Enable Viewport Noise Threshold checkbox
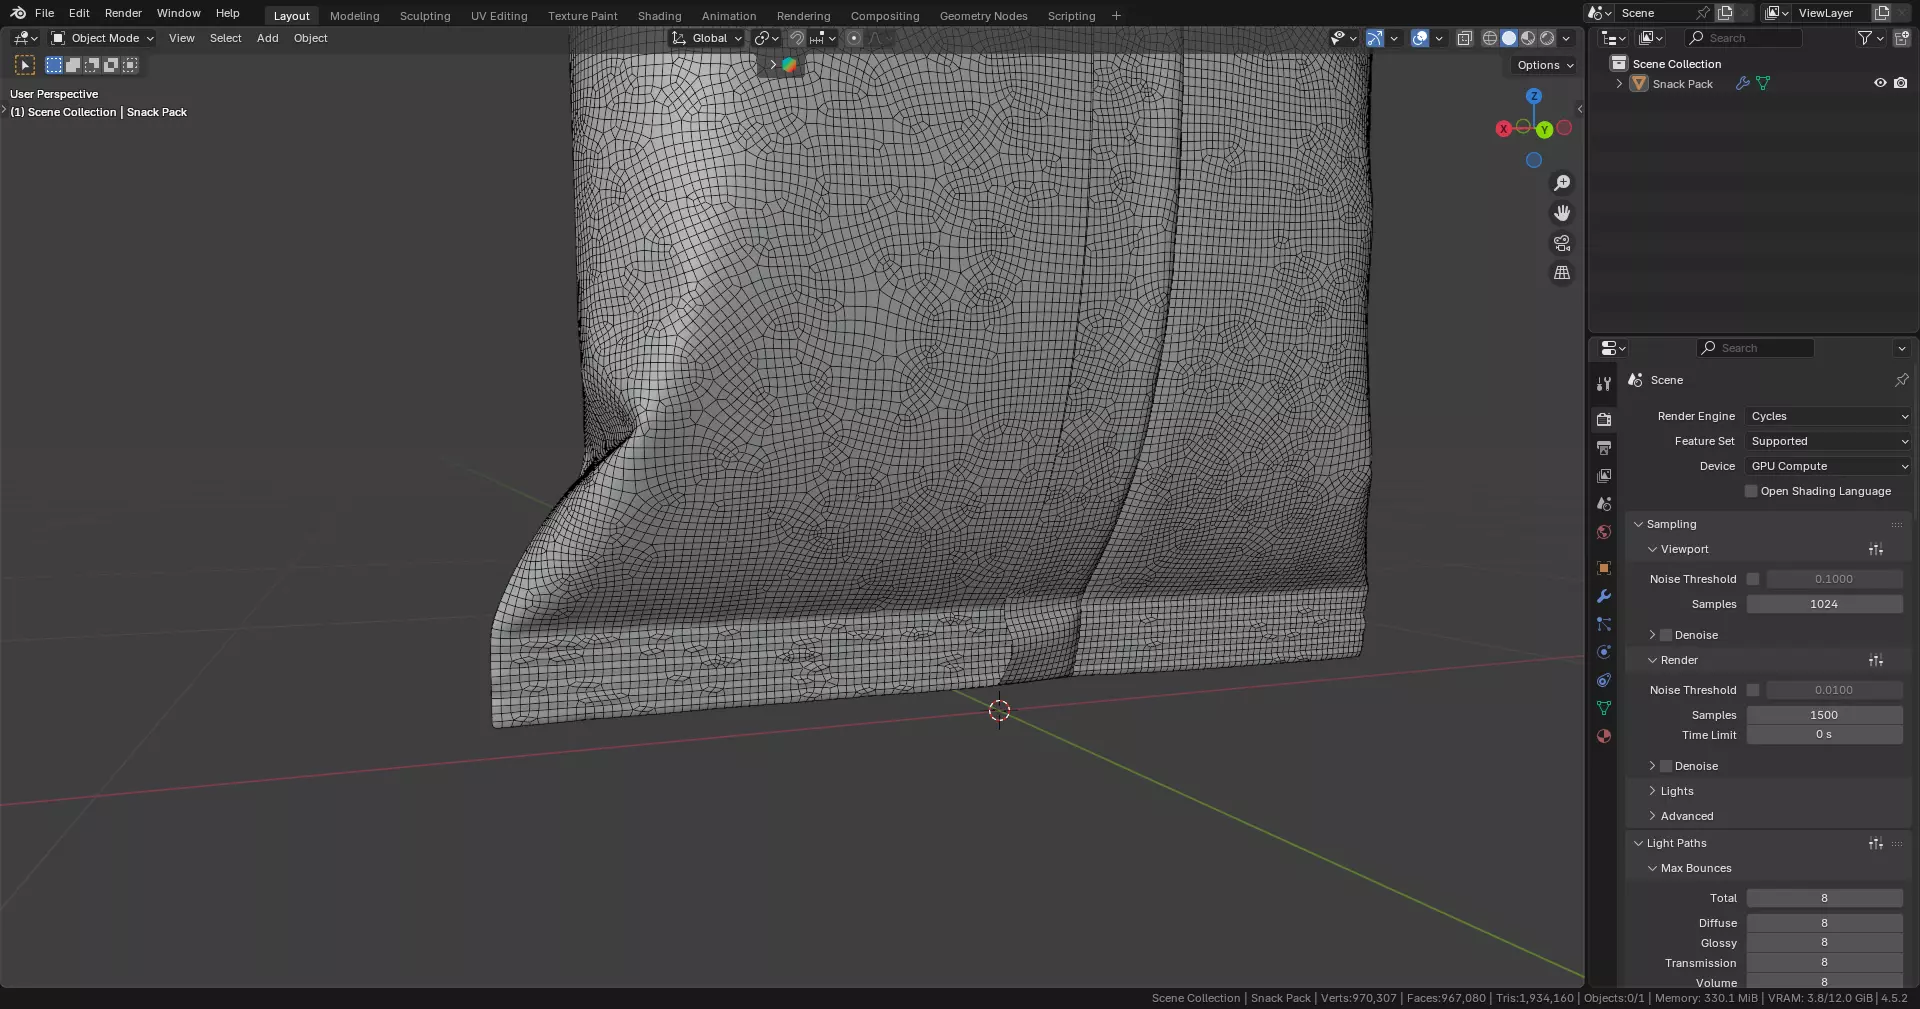This screenshot has height=1009, width=1920. click(1753, 579)
